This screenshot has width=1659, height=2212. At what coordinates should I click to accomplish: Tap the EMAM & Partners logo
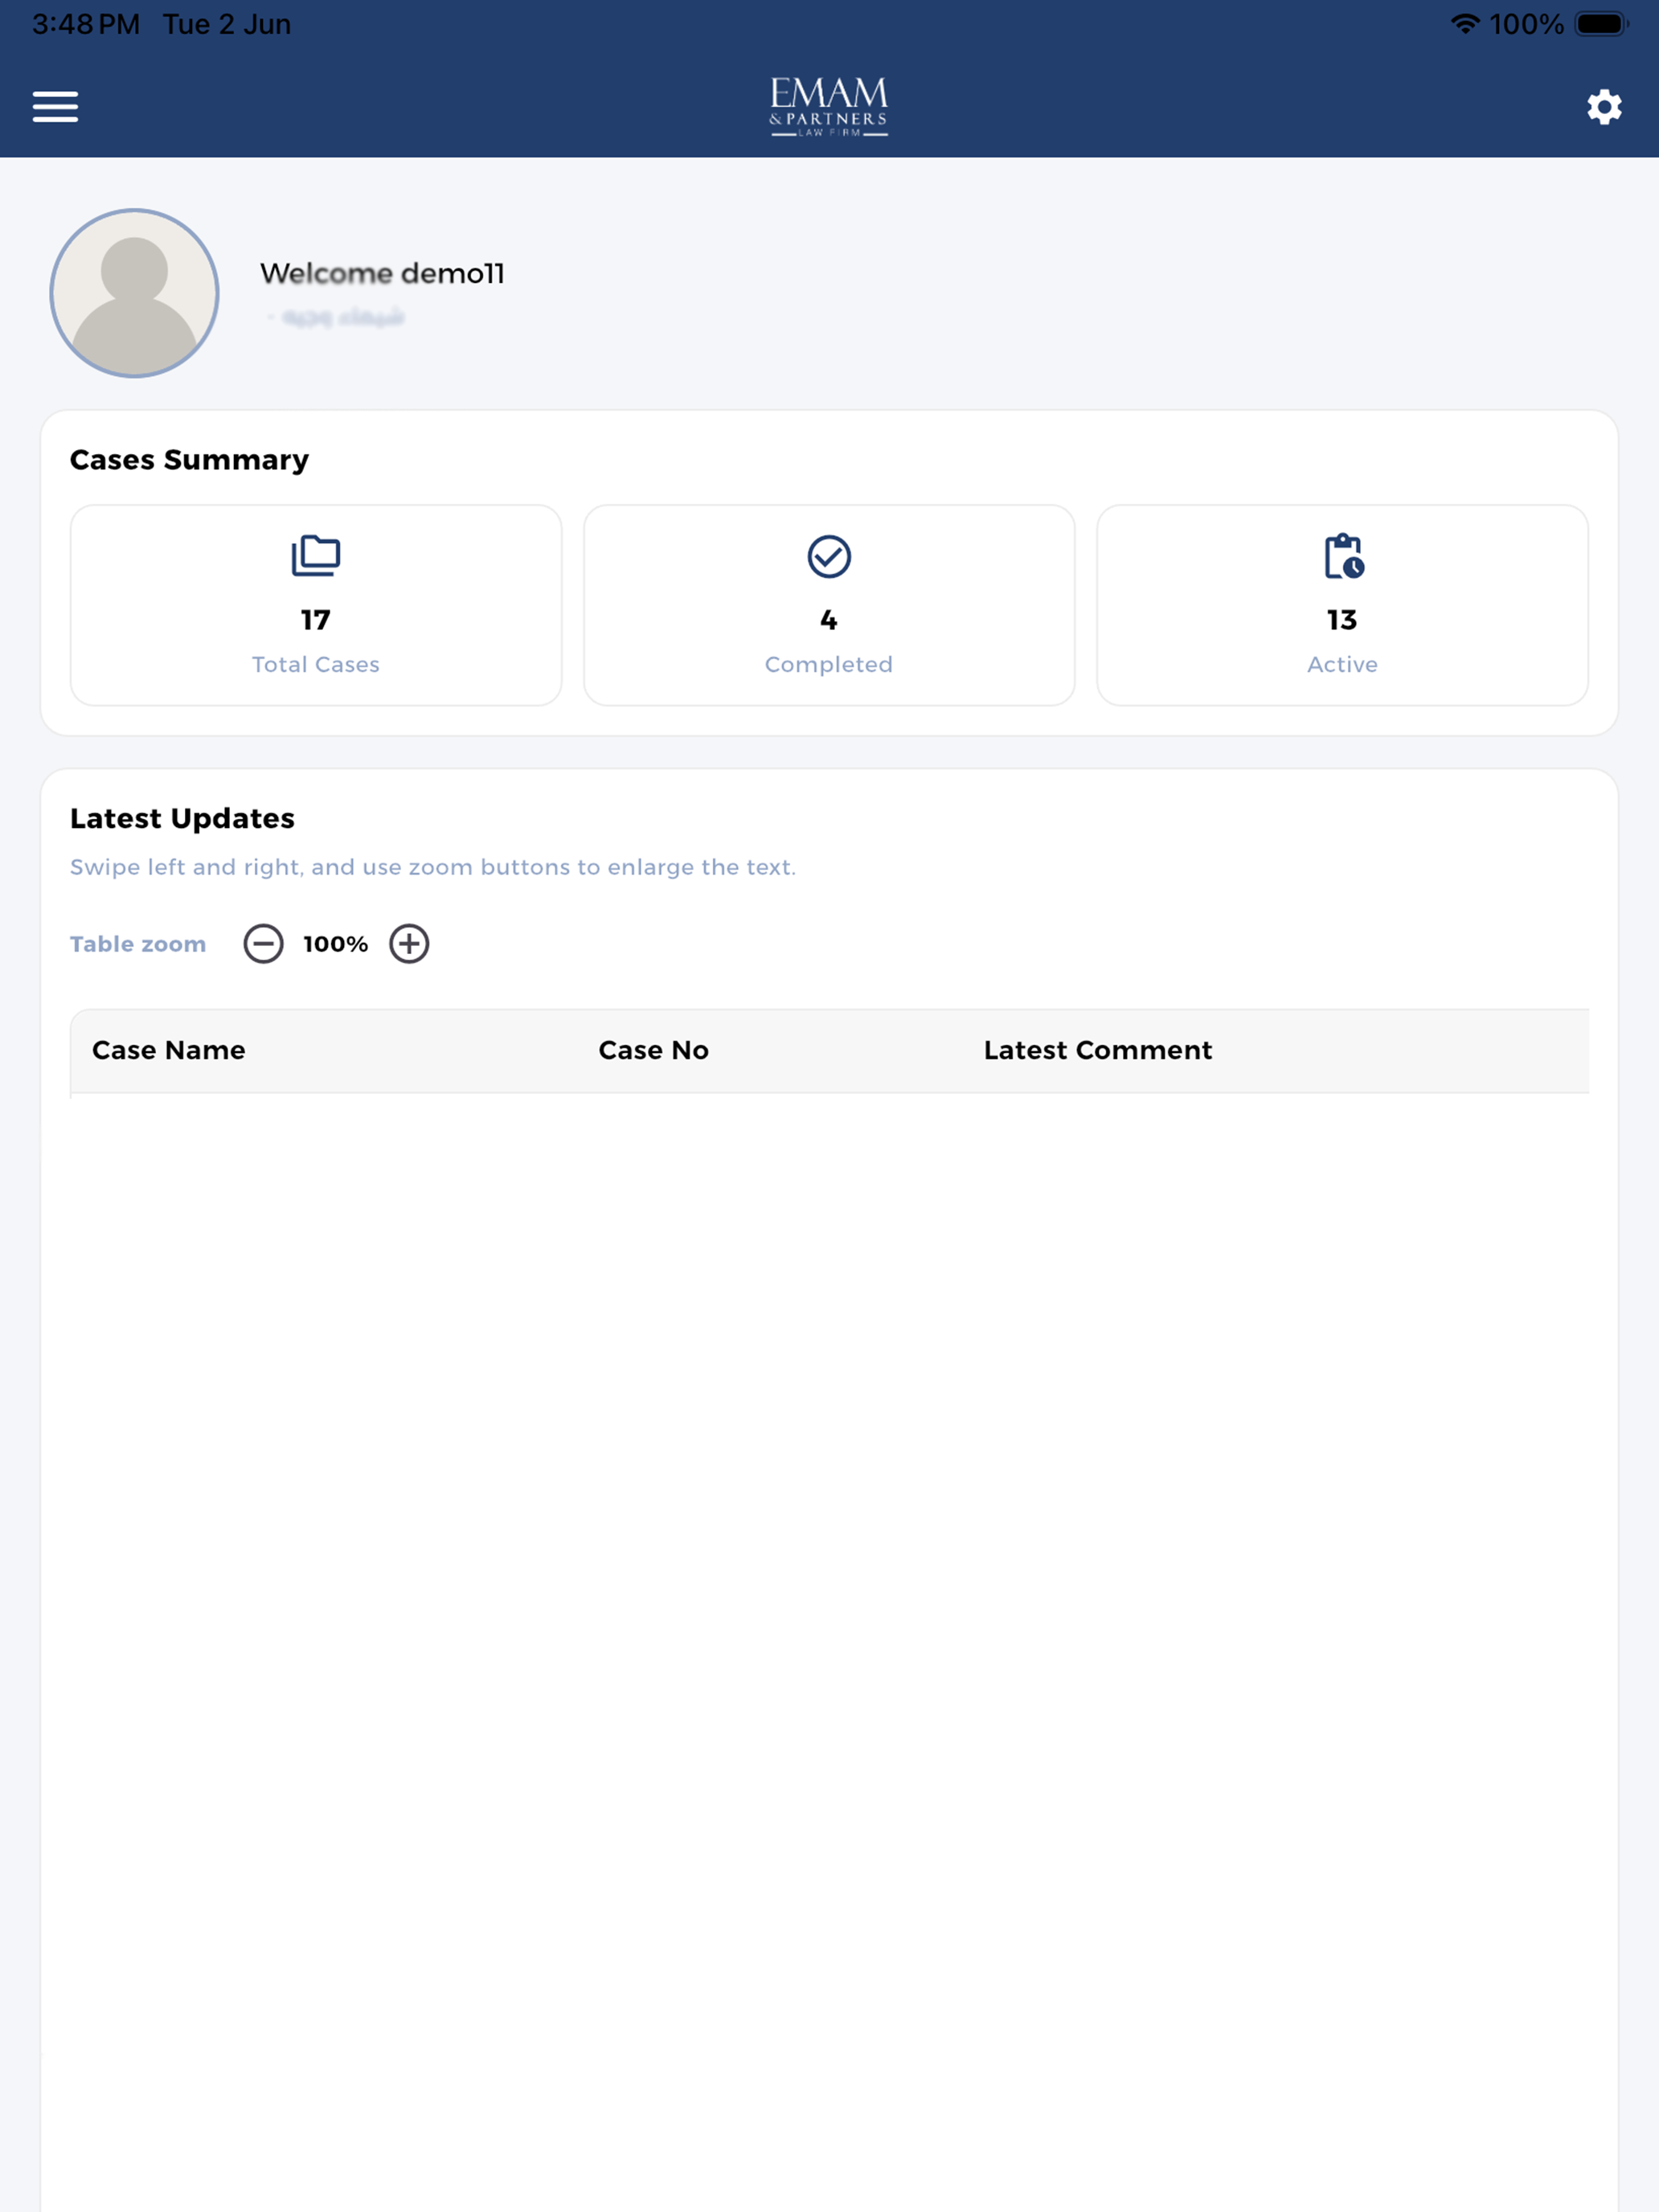tap(829, 106)
